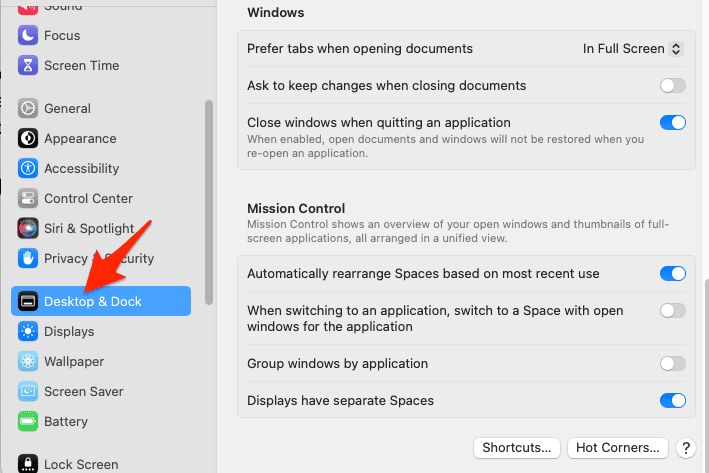This screenshot has height=473, width=709.
Task: Select the General gear icon
Action: coord(28,109)
